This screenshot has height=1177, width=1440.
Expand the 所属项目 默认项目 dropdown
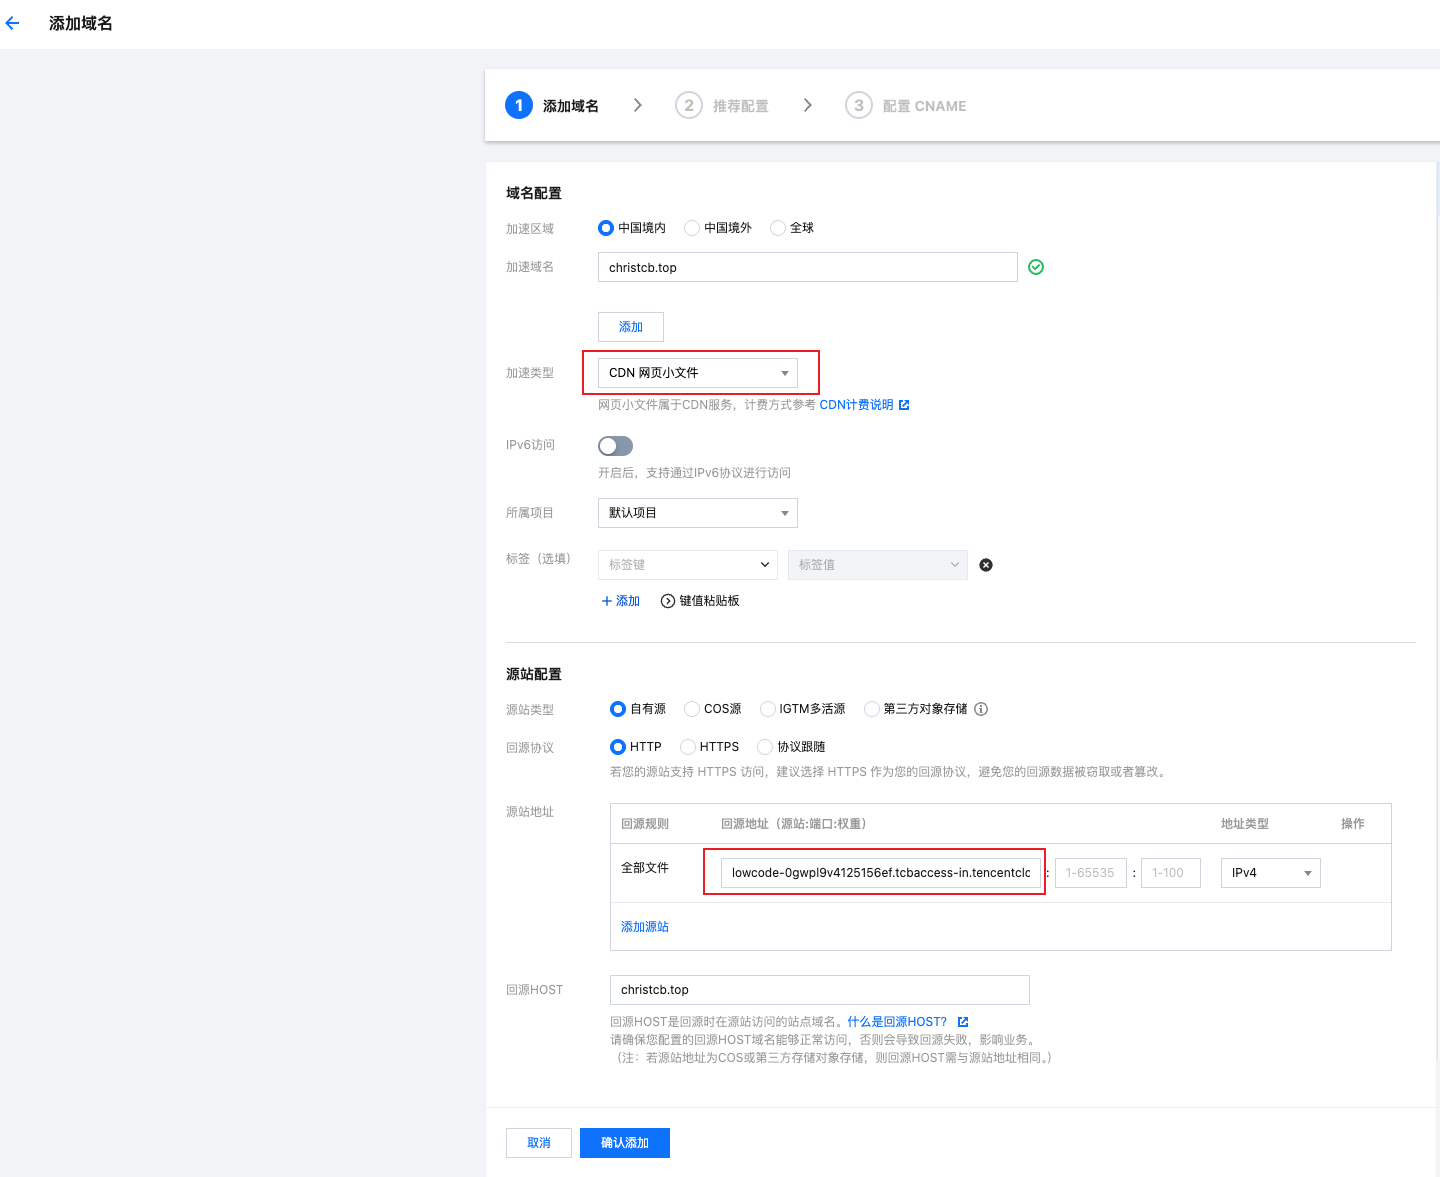[697, 513]
